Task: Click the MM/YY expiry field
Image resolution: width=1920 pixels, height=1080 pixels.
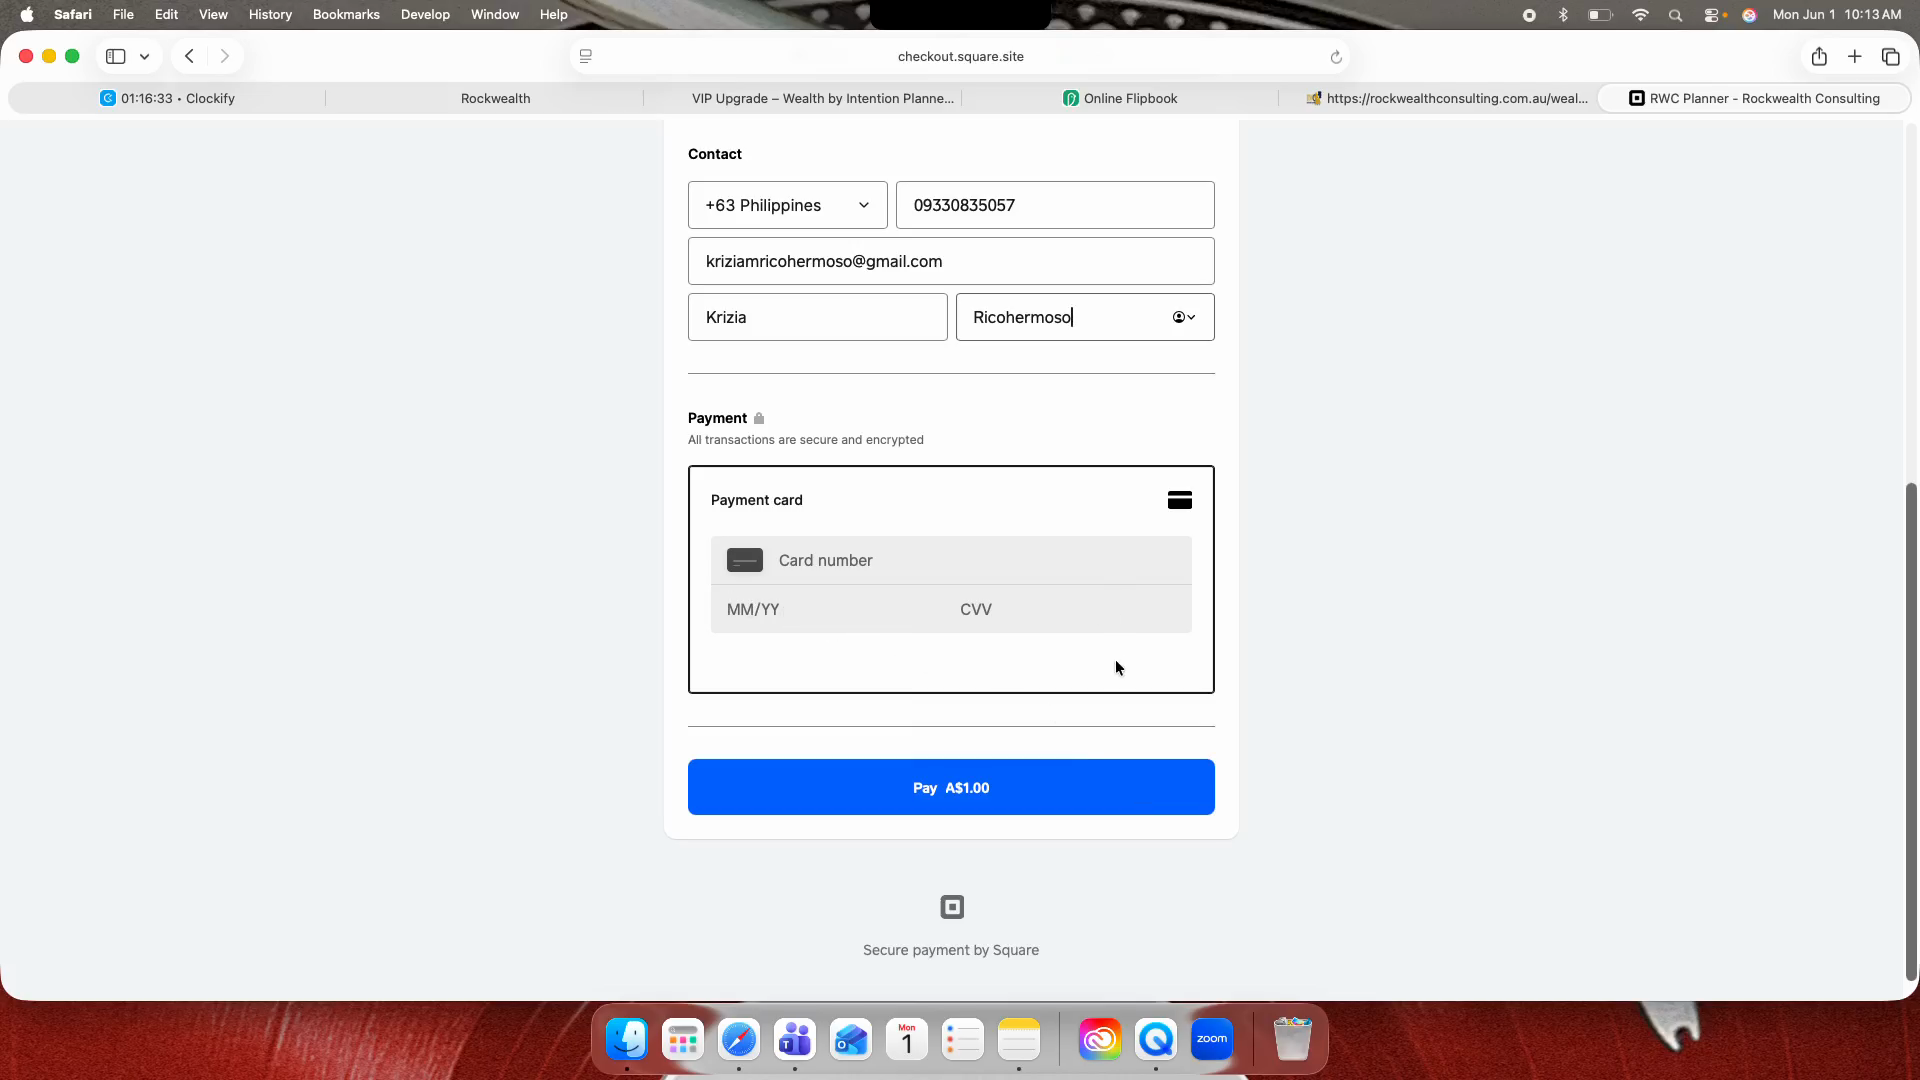Action: tap(828, 609)
